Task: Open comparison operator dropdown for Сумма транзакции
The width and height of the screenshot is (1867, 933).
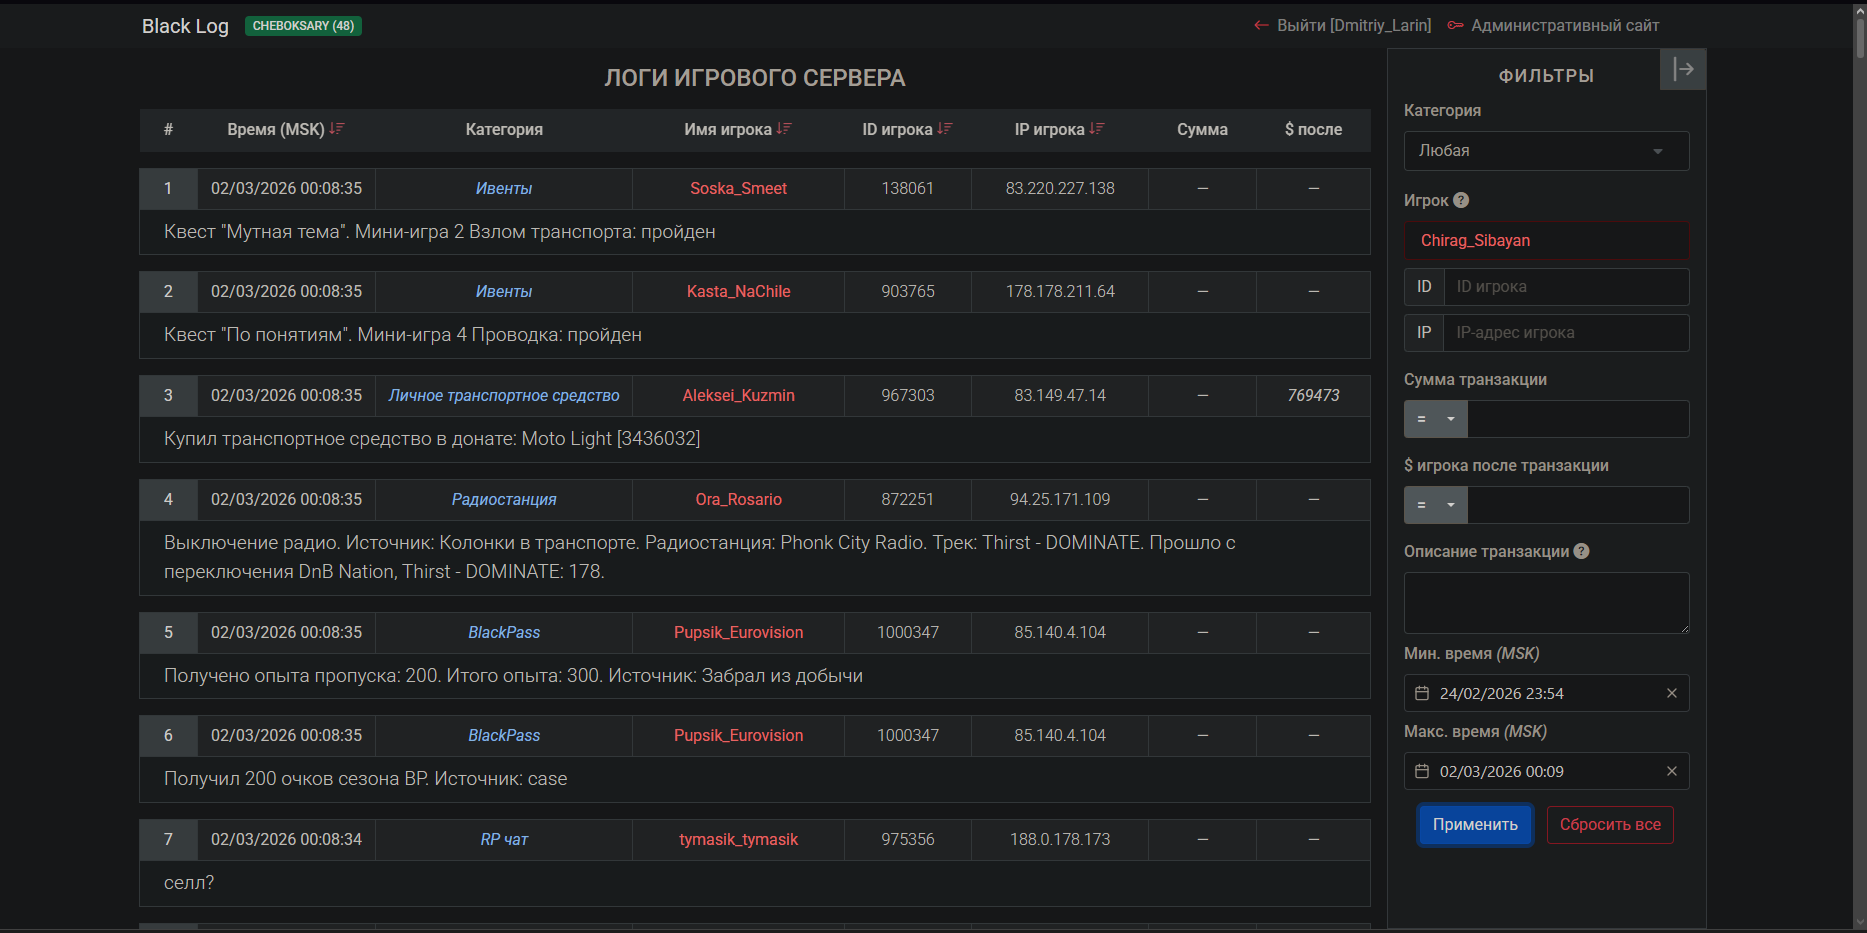Action: [x=1436, y=419]
